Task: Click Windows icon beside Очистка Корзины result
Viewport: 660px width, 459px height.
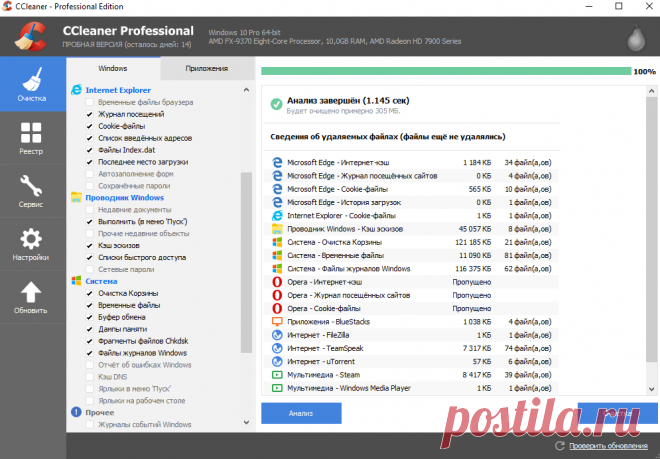Action: pyautogui.click(x=277, y=242)
